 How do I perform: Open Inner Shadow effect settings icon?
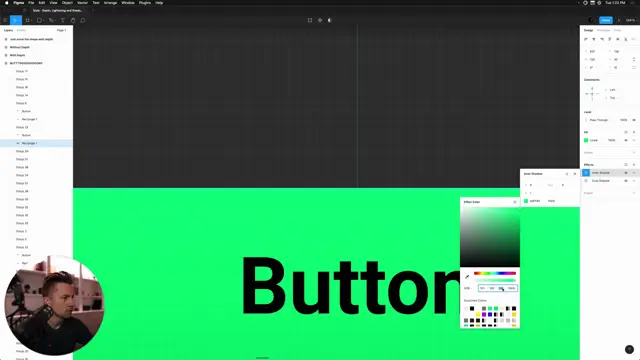coord(586,173)
